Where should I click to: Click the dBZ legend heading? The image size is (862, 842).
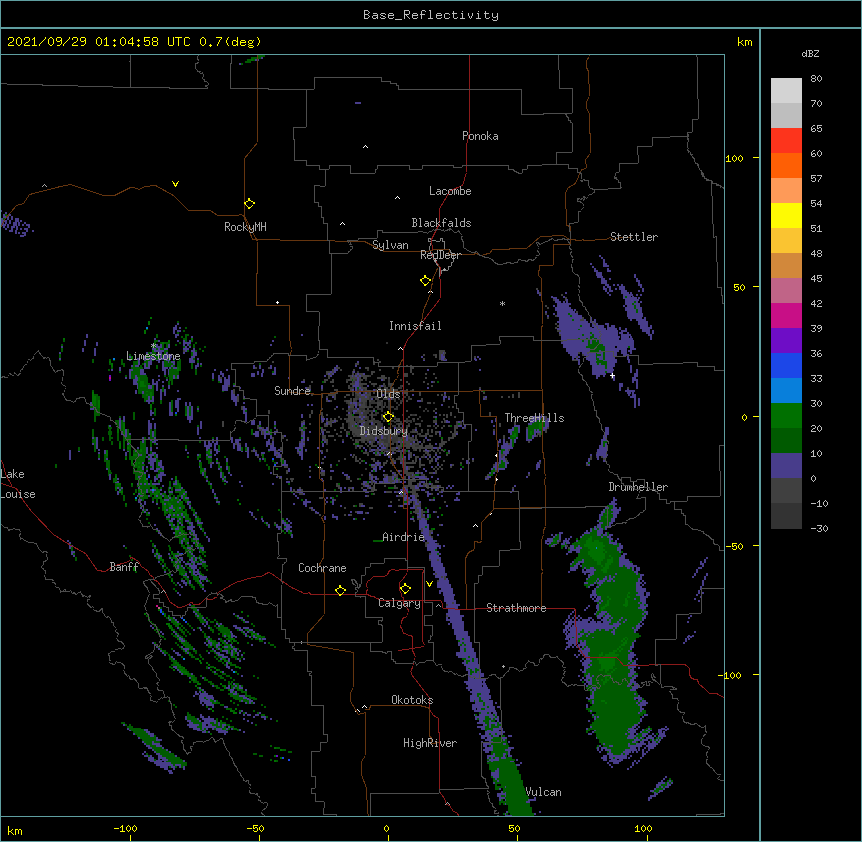810,53
